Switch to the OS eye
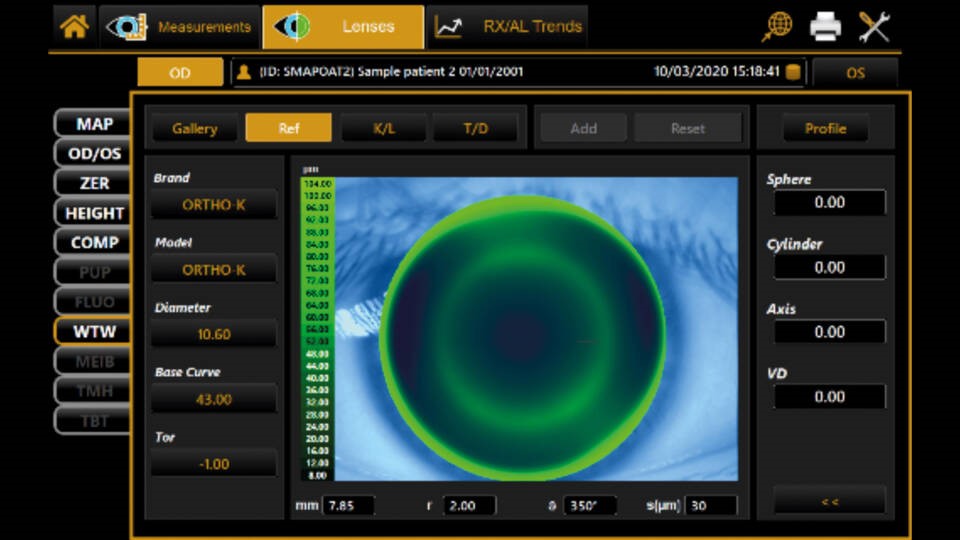The height and width of the screenshot is (540, 960). tap(855, 72)
